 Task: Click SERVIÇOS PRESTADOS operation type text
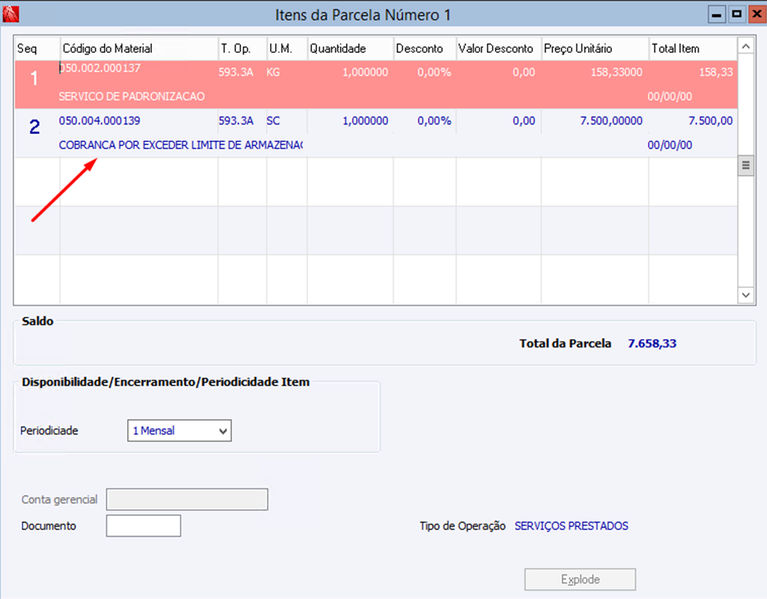pyautogui.click(x=571, y=526)
